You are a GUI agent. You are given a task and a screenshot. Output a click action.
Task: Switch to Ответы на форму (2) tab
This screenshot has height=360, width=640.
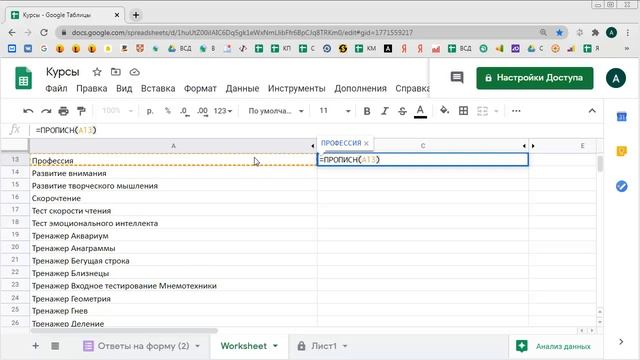(x=143, y=346)
